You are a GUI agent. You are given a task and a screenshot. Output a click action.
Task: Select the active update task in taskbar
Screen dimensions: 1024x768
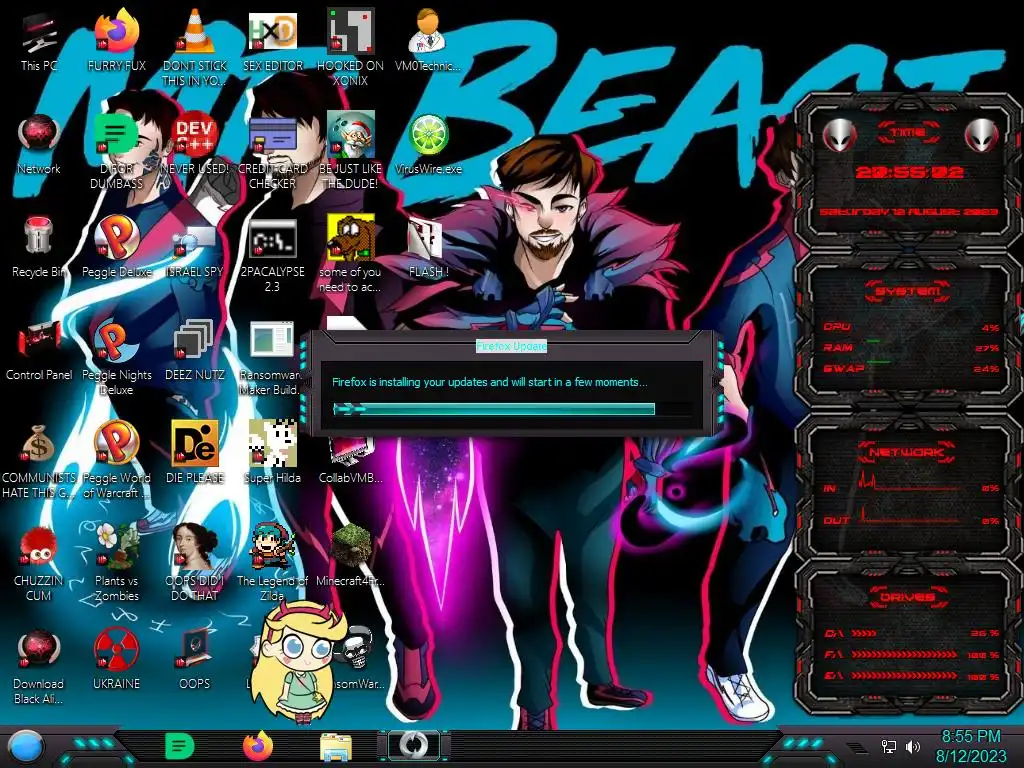click(413, 744)
